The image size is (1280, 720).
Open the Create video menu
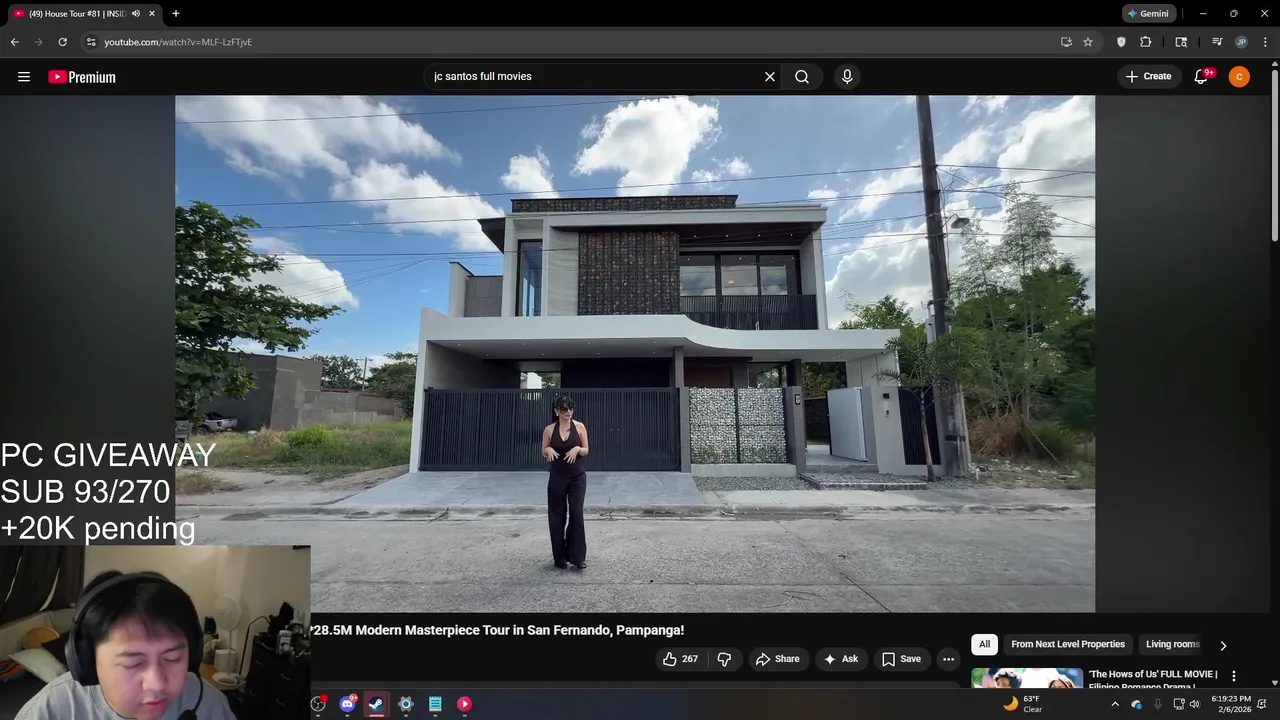tap(1148, 77)
